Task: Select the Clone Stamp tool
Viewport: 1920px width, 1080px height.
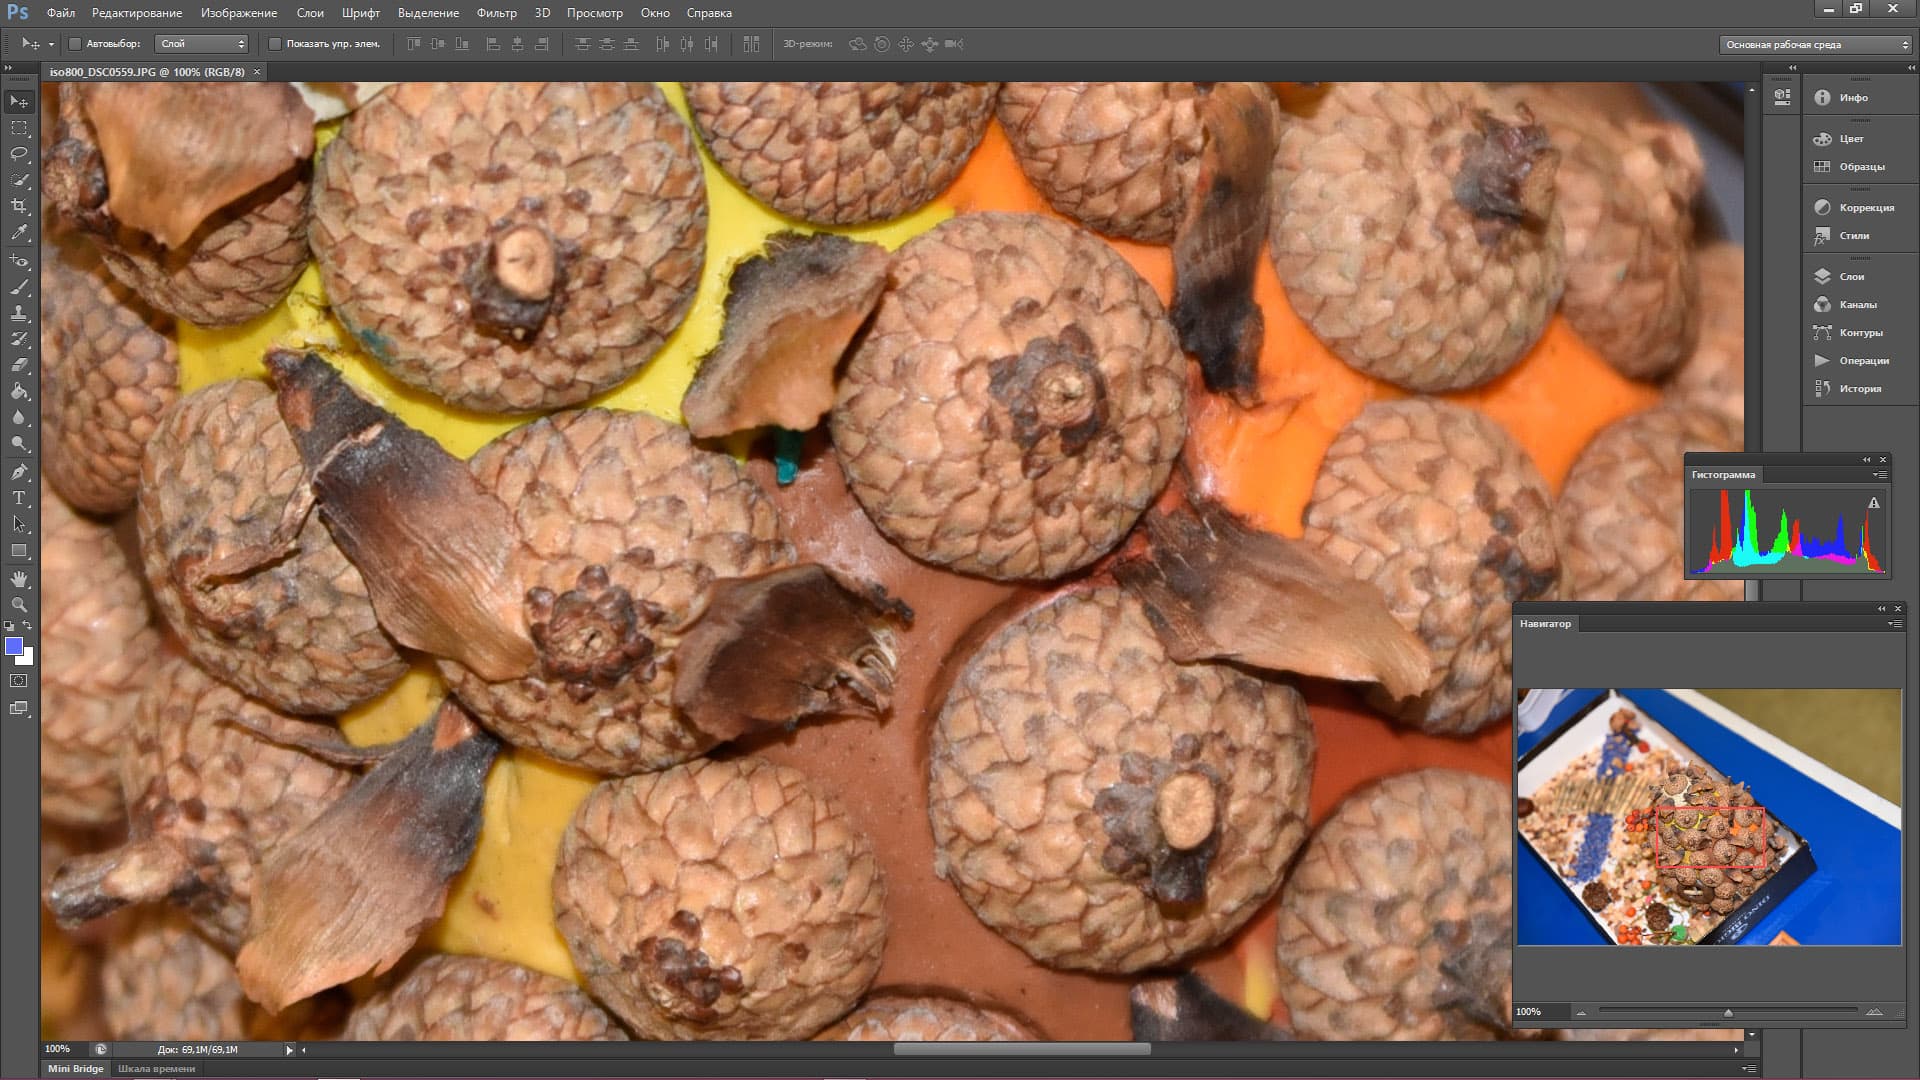Action: coord(19,313)
